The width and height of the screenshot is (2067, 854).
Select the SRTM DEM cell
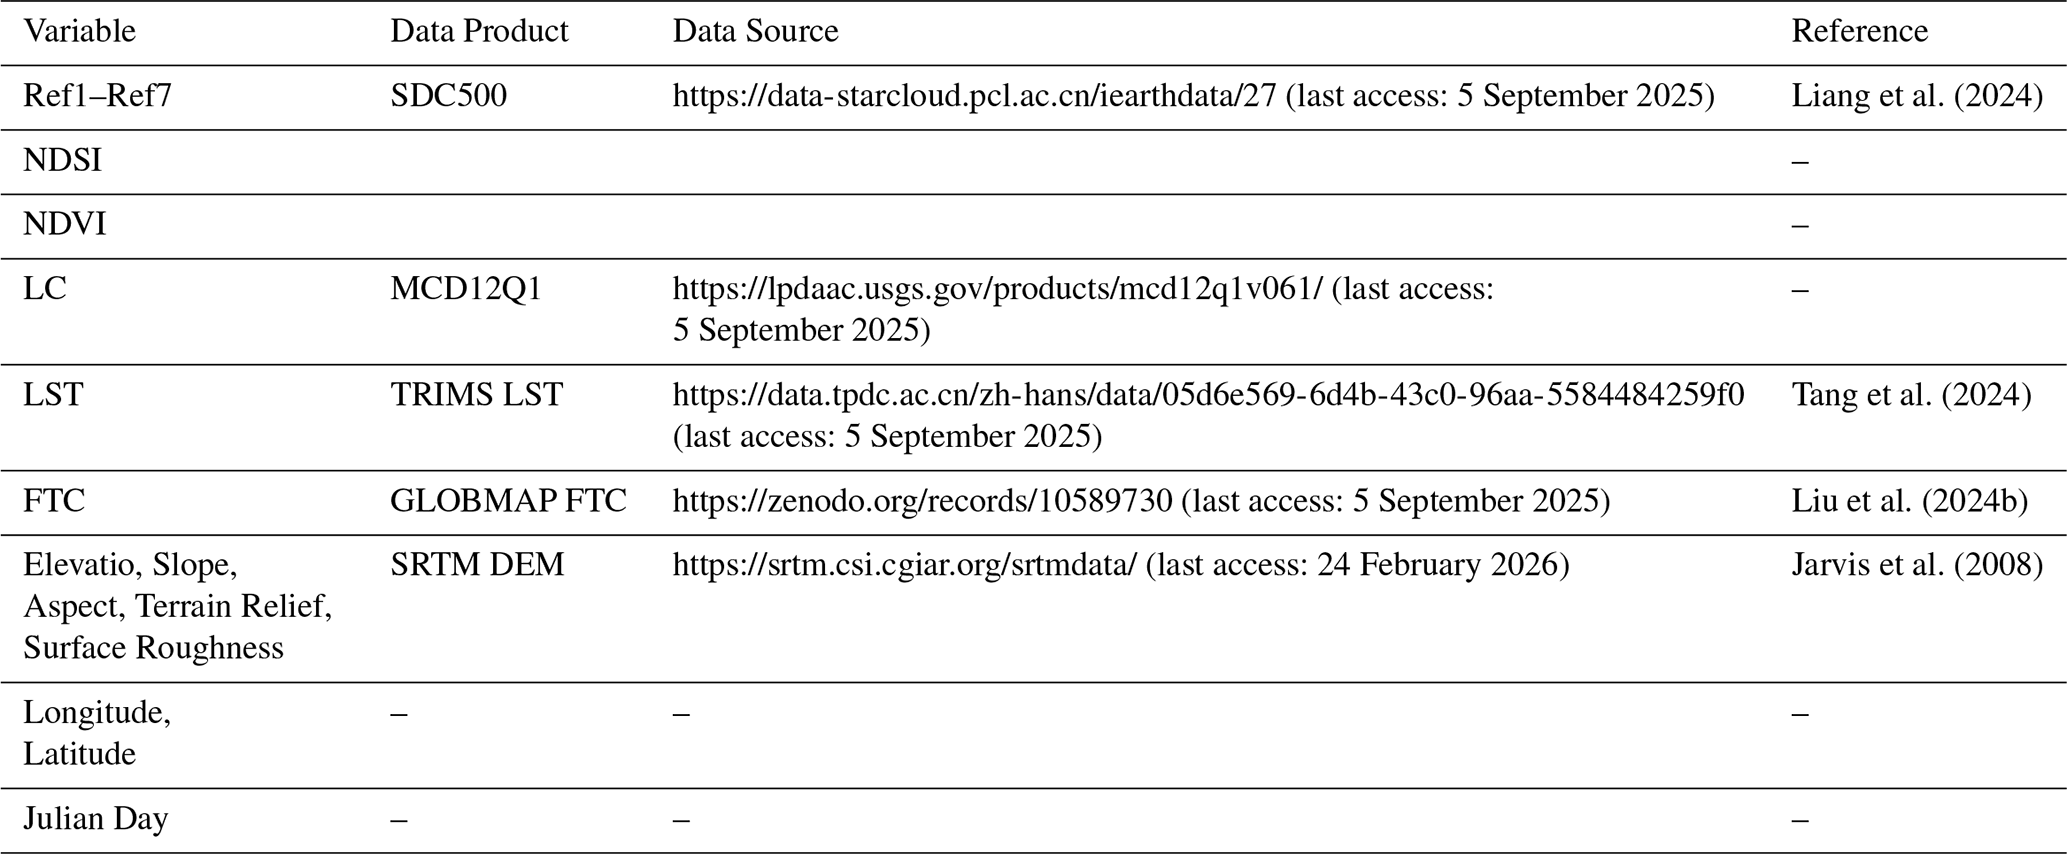click(477, 565)
